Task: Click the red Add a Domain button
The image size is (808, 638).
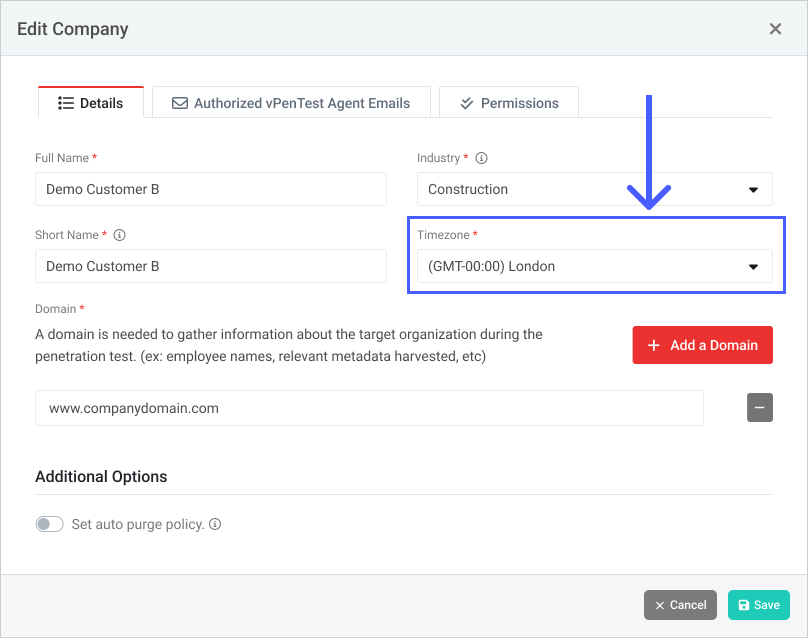Action: click(702, 345)
